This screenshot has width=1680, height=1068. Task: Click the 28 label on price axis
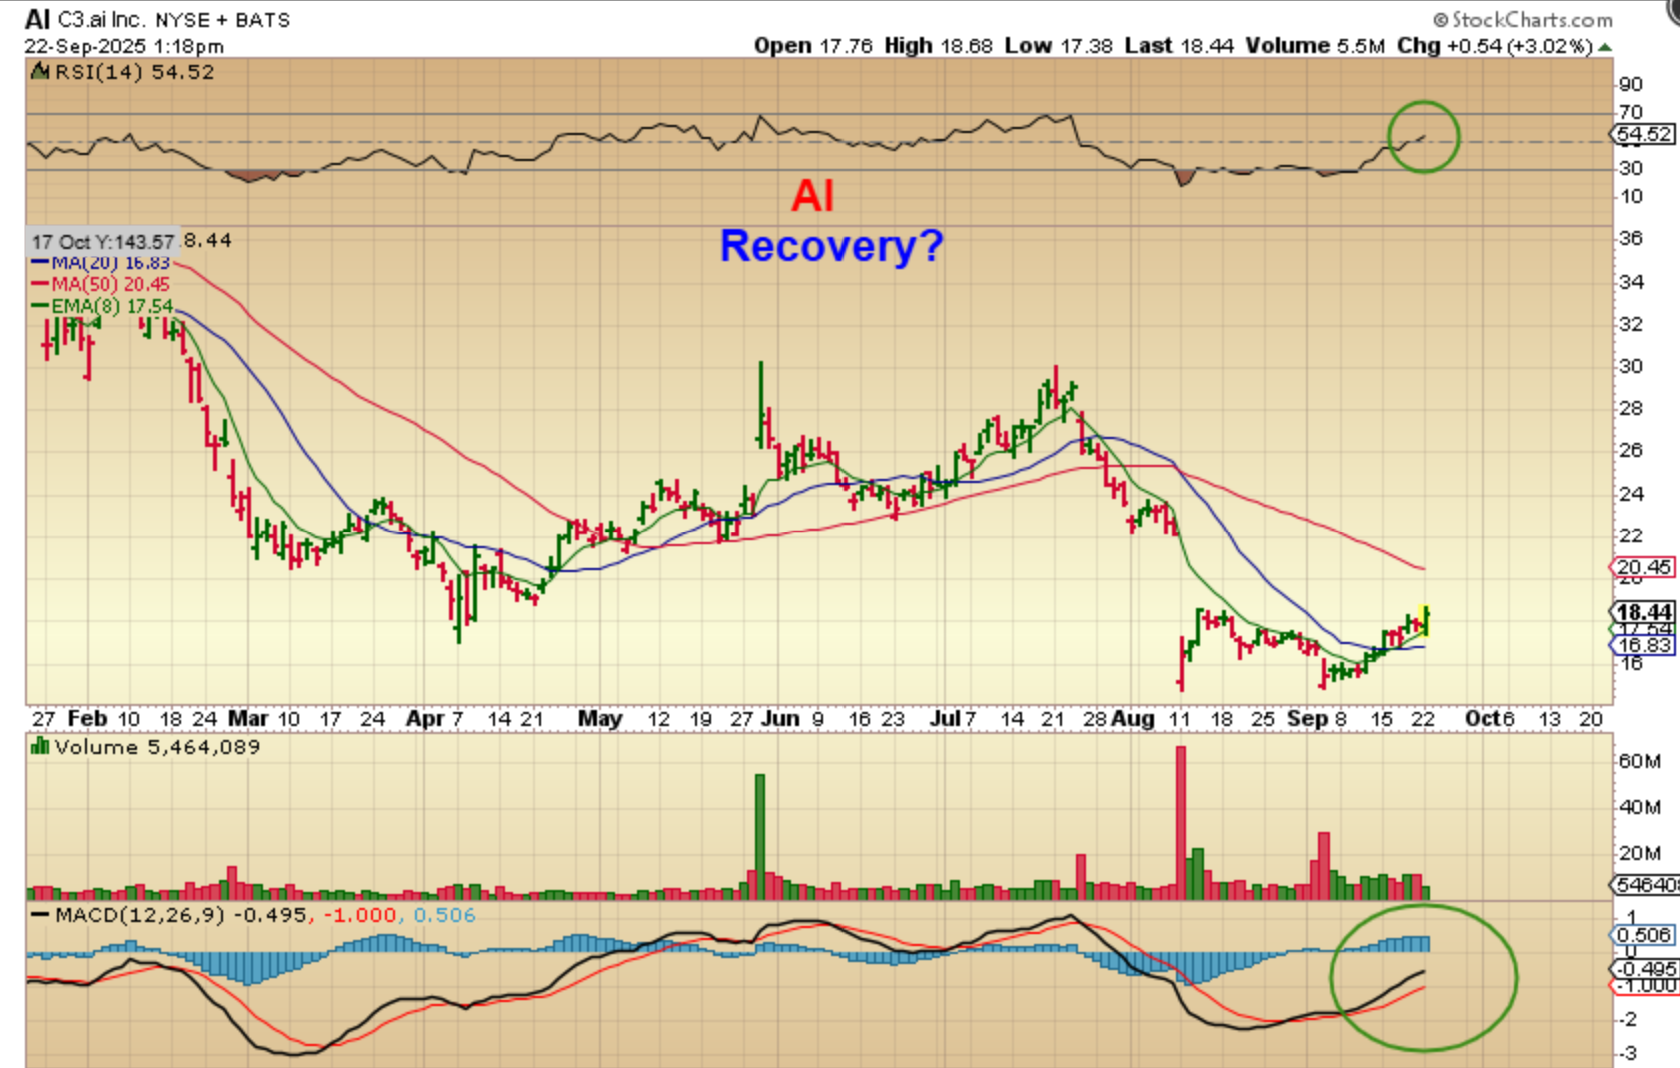(1631, 408)
